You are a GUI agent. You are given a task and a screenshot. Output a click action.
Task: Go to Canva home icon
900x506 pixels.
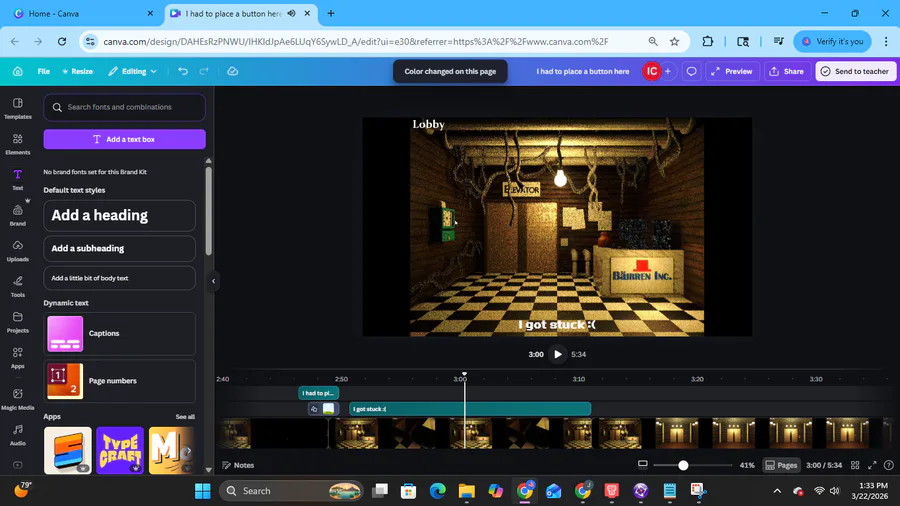[18, 71]
